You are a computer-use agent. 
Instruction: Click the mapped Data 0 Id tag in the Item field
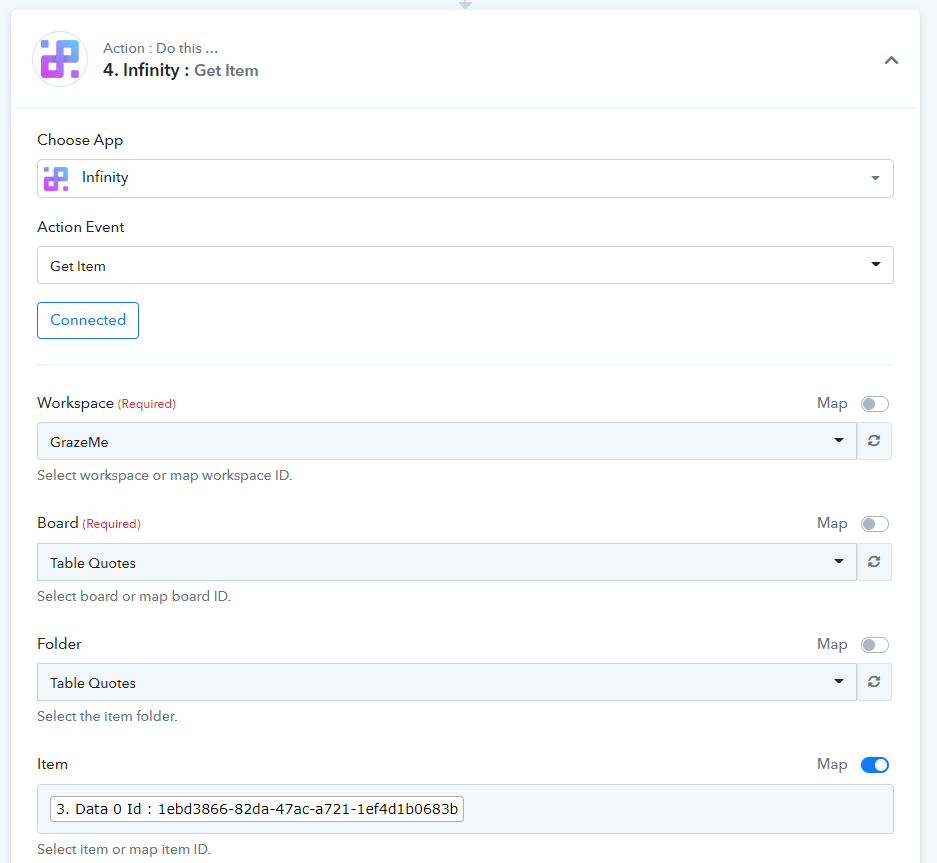click(x=257, y=809)
